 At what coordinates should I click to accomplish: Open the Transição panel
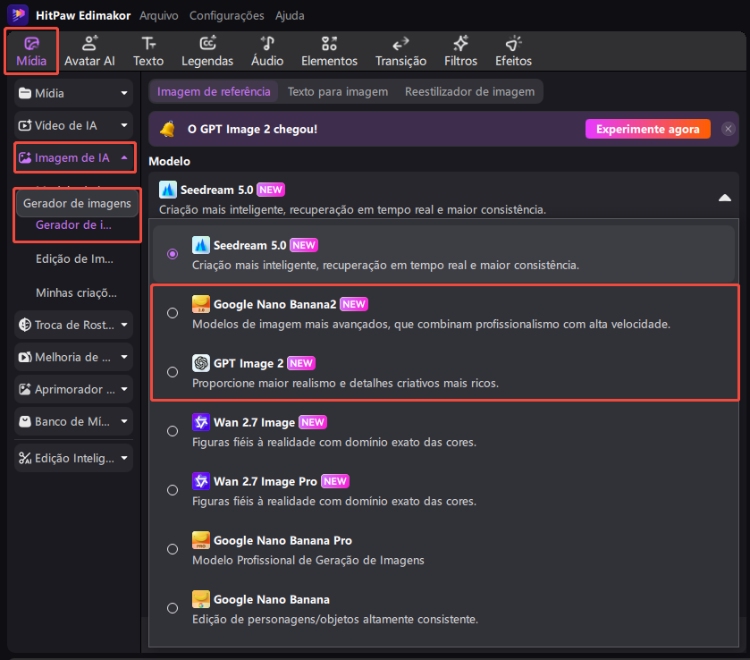pyautogui.click(x=400, y=51)
